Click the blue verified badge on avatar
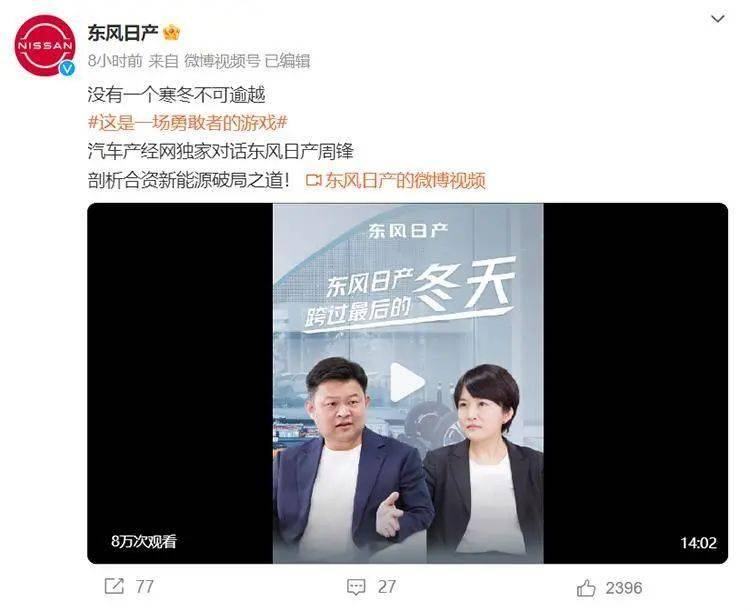This screenshot has width=750, height=611. pos(67,68)
